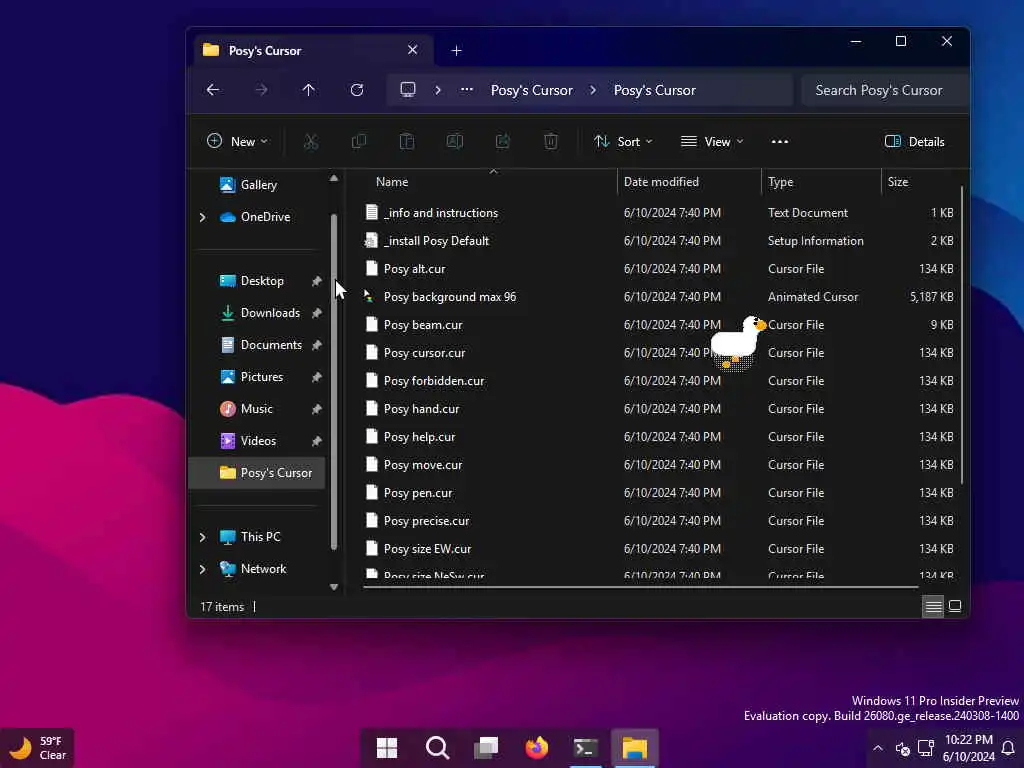Viewport: 1024px width, 768px height.
Task: Open Desktop in quick access
Action: coord(261,281)
